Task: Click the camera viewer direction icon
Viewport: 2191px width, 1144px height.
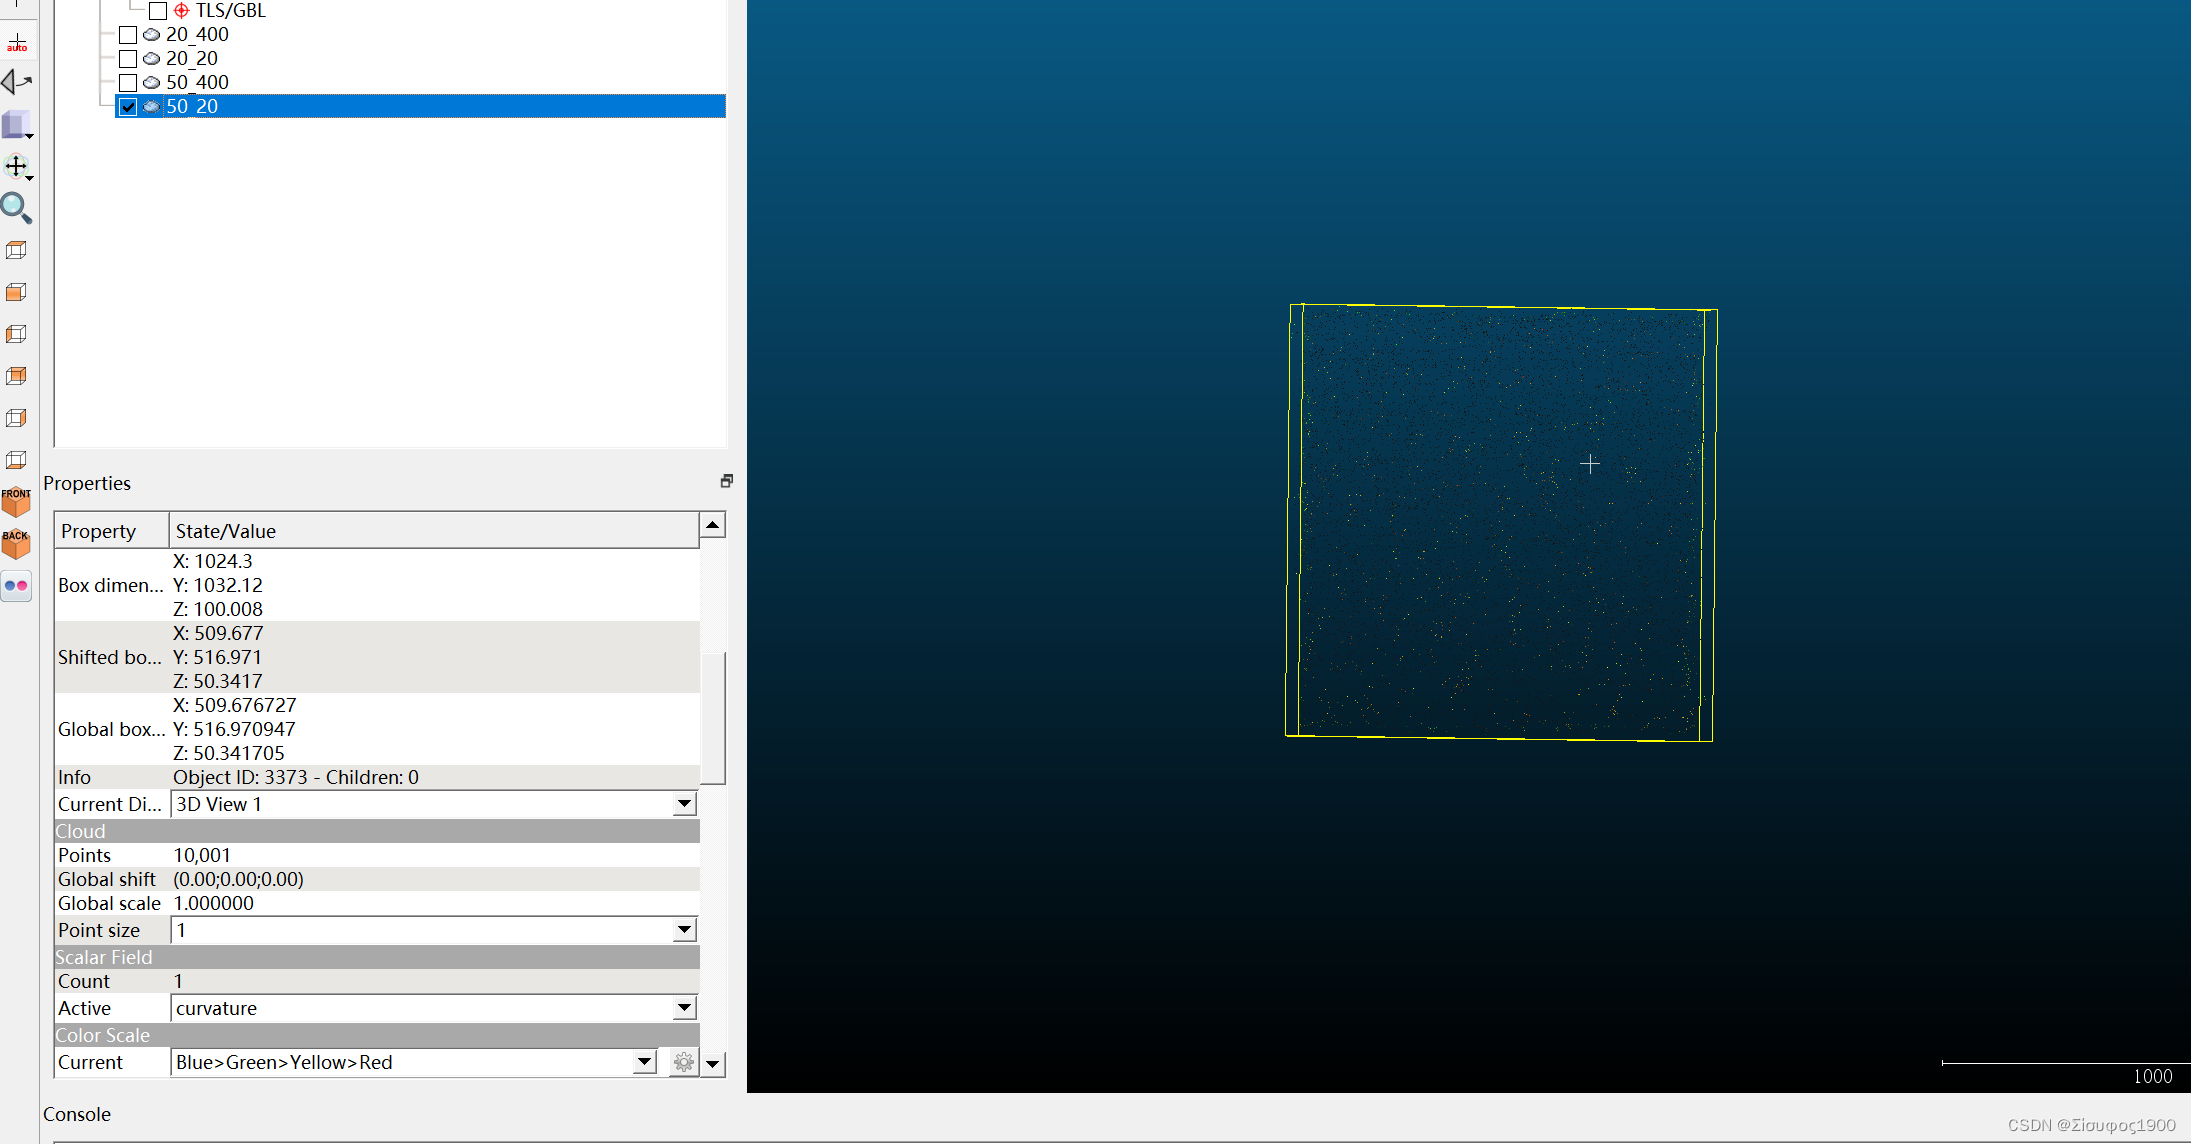Action: tap(17, 82)
